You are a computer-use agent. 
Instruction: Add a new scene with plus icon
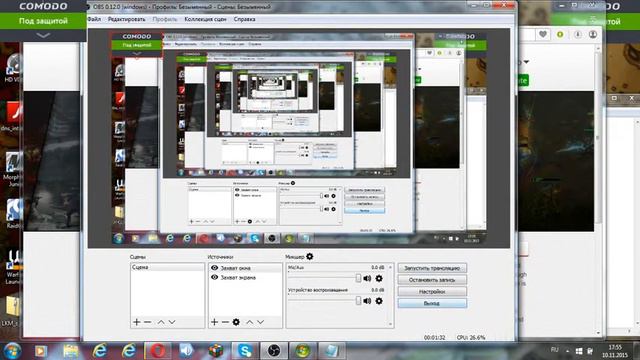pyautogui.click(x=136, y=322)
